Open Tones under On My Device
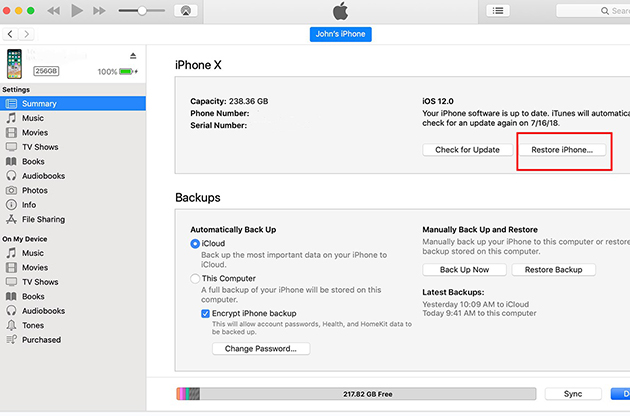The image size is (630, 416). 73,325
